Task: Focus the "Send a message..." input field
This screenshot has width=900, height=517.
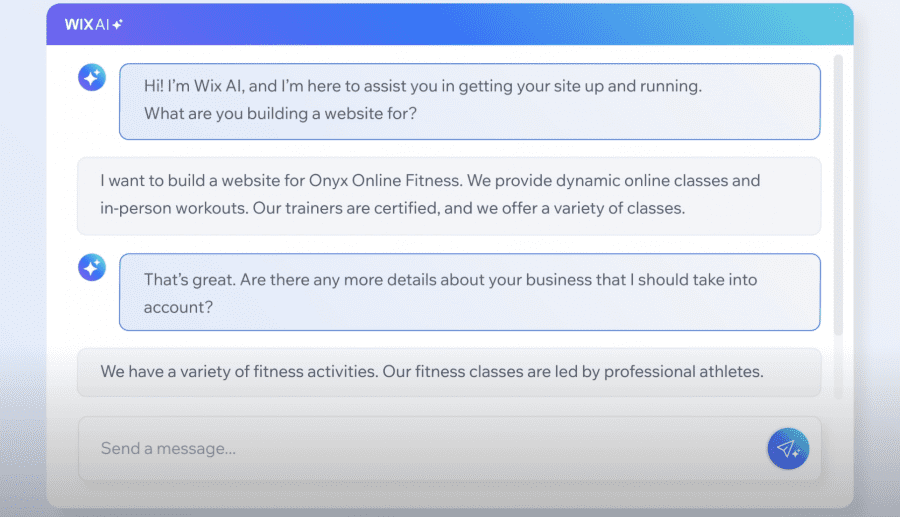Action: pyautogui.click(x=422, y=449)
